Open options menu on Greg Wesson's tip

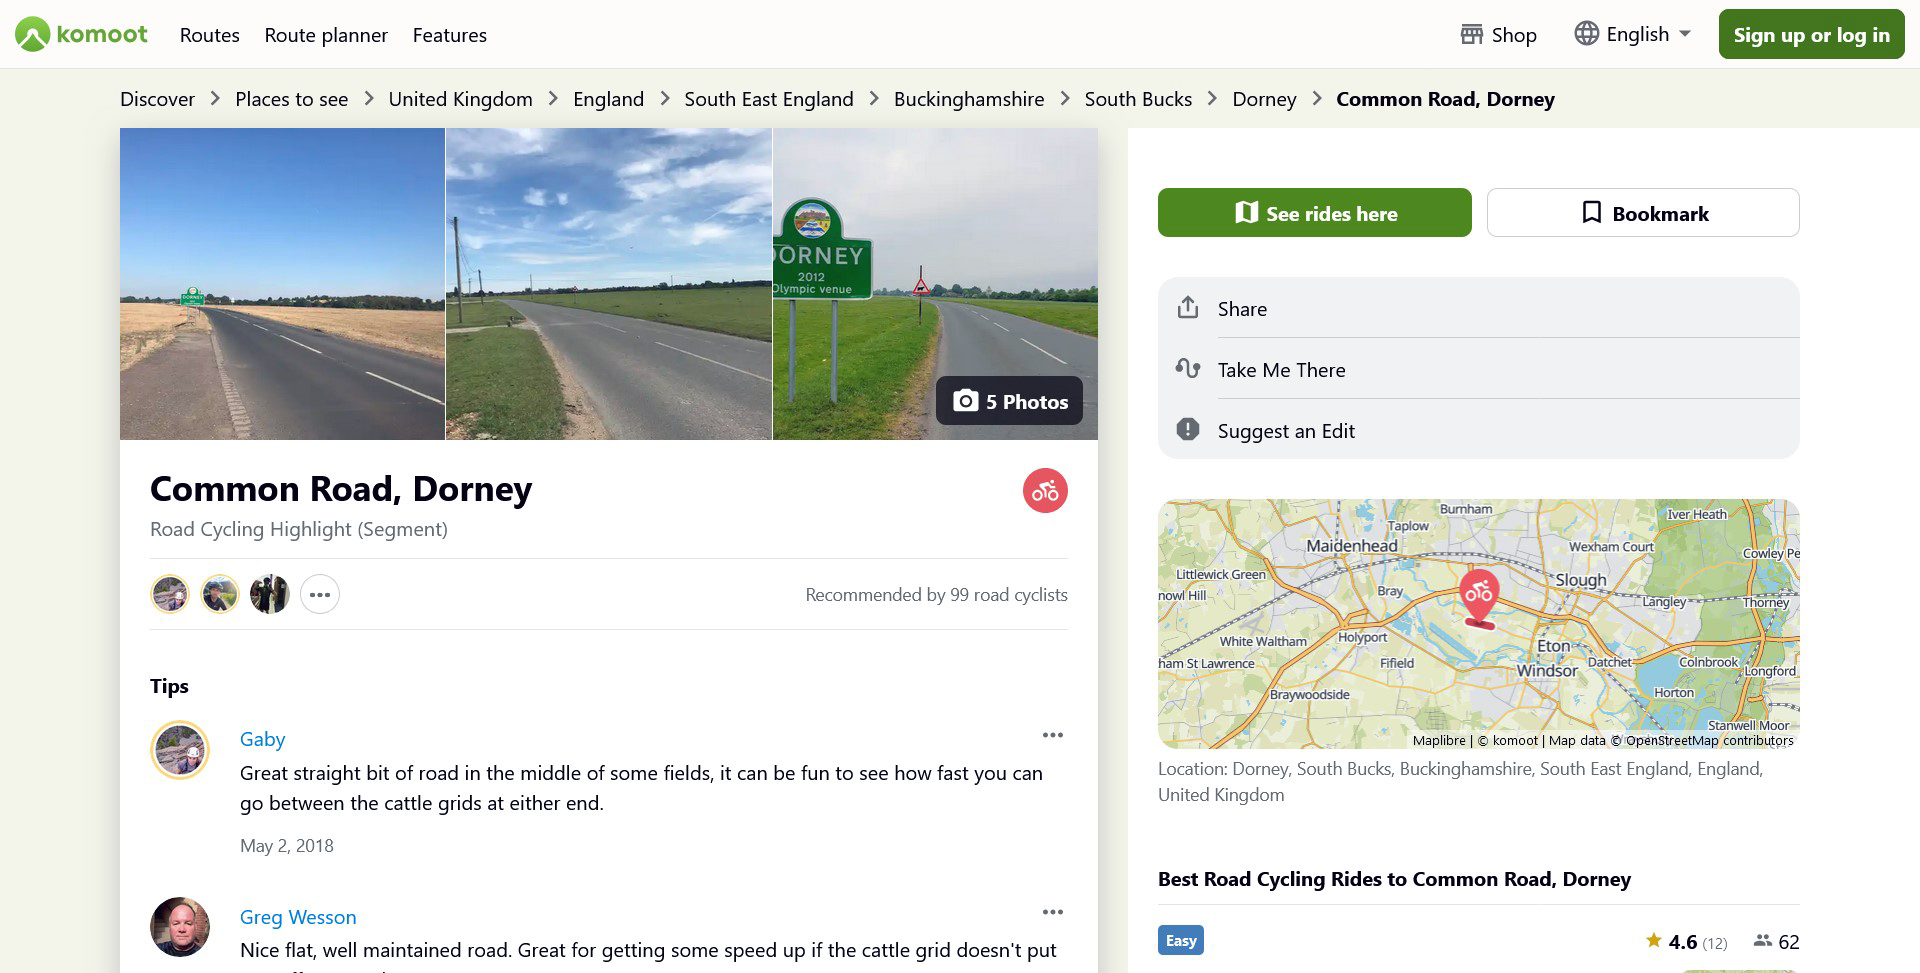1052,912
